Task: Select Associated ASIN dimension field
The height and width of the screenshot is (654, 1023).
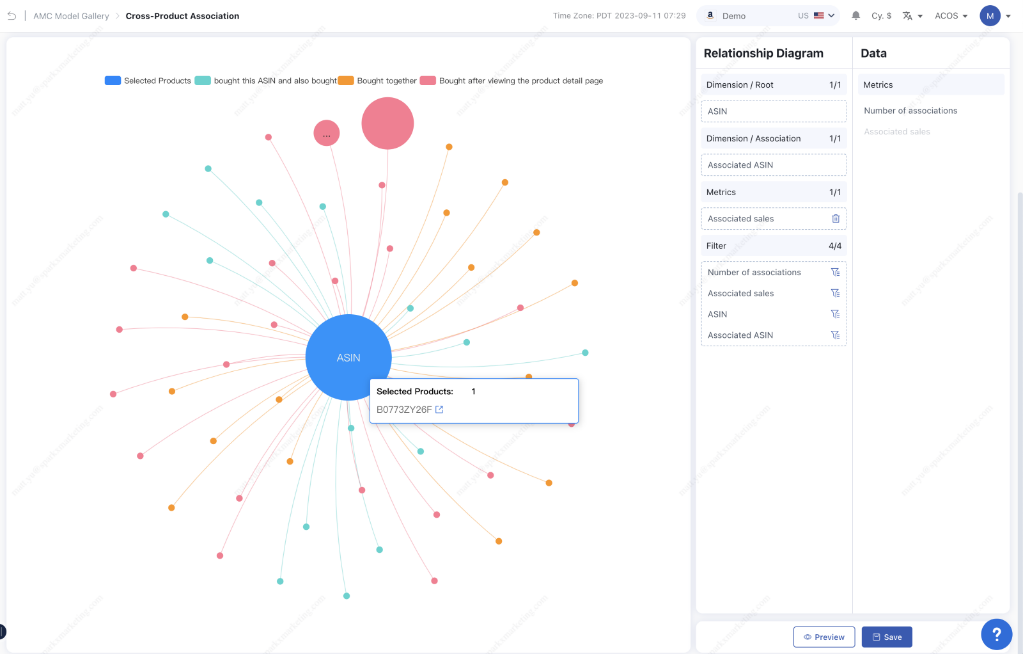Action: 774,165
